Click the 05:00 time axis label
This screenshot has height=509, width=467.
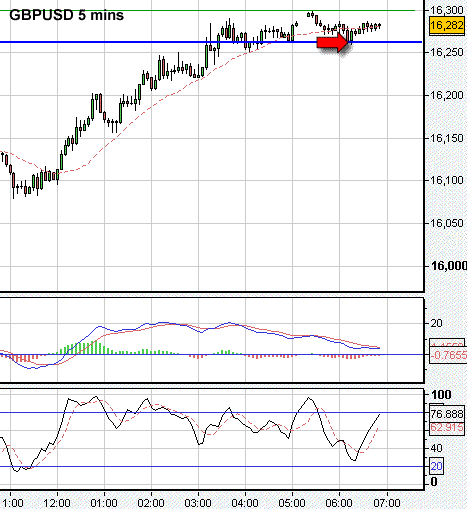point(292,503)
